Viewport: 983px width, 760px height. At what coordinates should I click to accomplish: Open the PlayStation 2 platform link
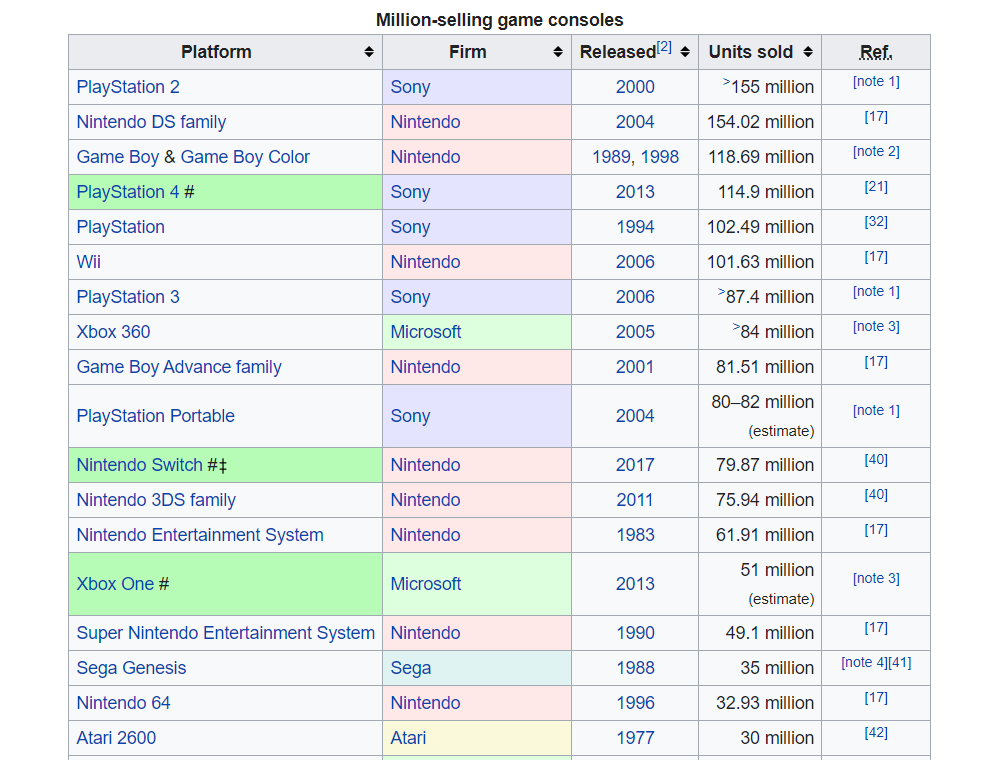(x=128, y=87)
